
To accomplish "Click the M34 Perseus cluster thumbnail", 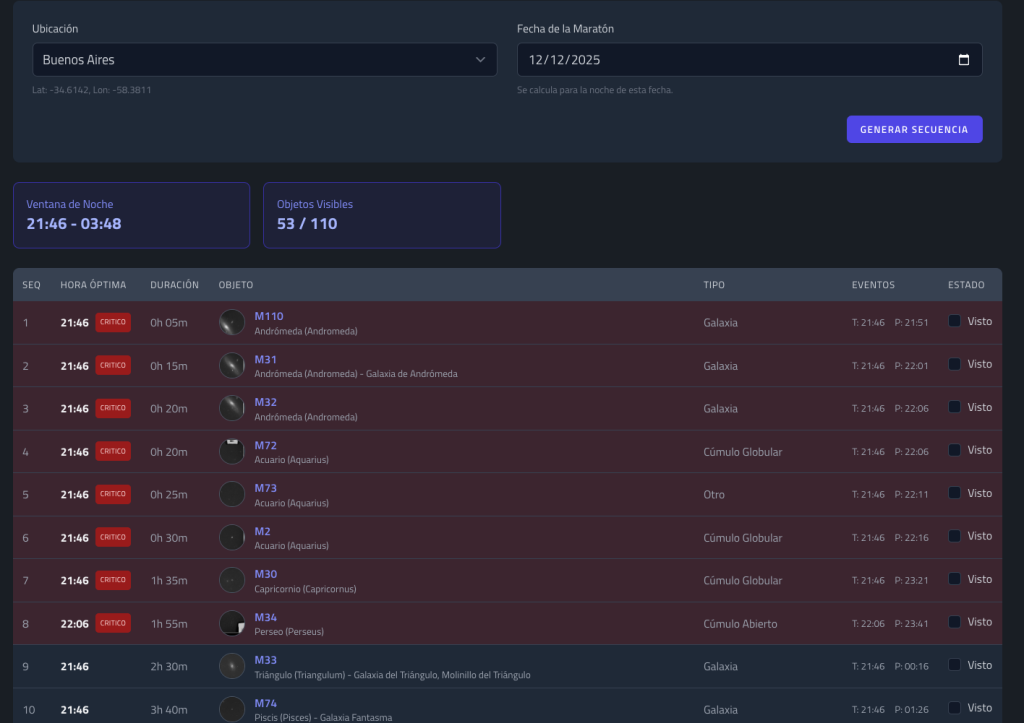I will (232, 623).
